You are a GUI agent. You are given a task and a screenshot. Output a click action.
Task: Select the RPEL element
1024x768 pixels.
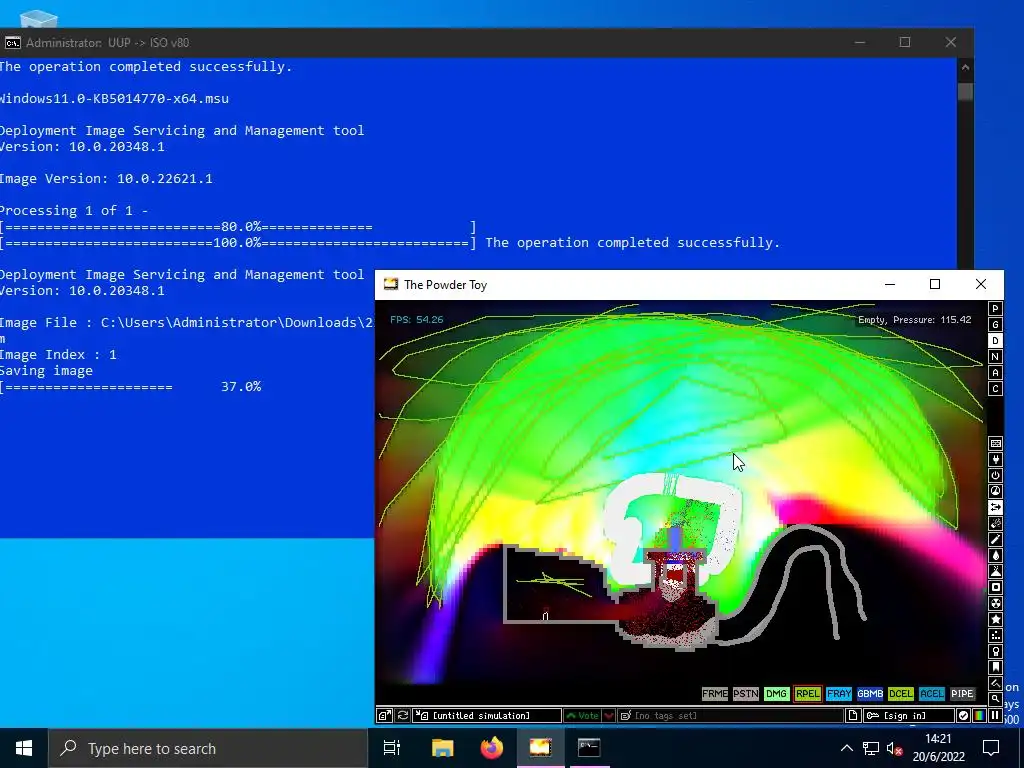[807, 694]
